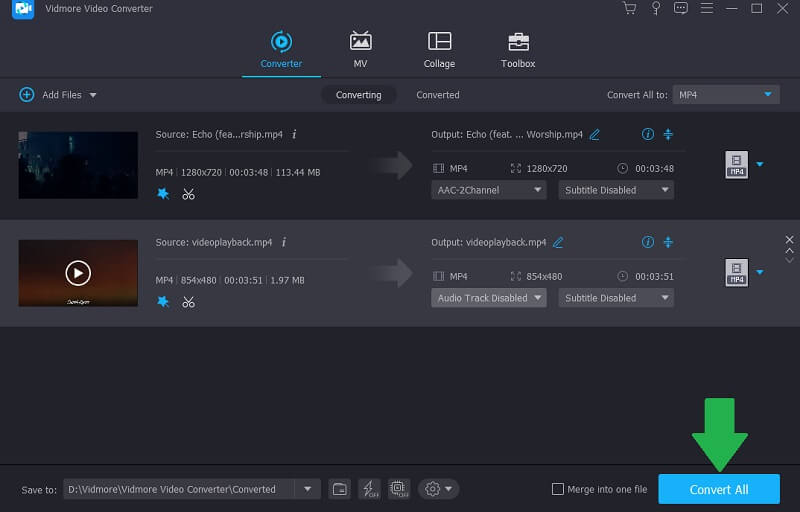The width and height of the screenshot is (800, 512).
Task: Open the Collage tab
Action: point(439,49)
